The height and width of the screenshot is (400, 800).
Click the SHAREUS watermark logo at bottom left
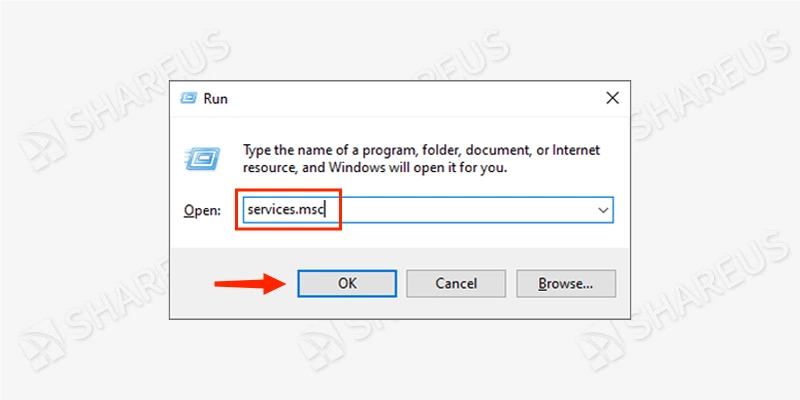point(42,344)
